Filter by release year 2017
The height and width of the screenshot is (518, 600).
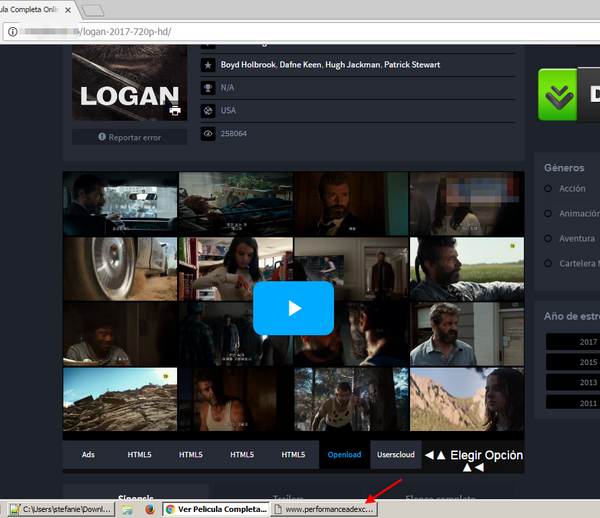coord(588,342)
